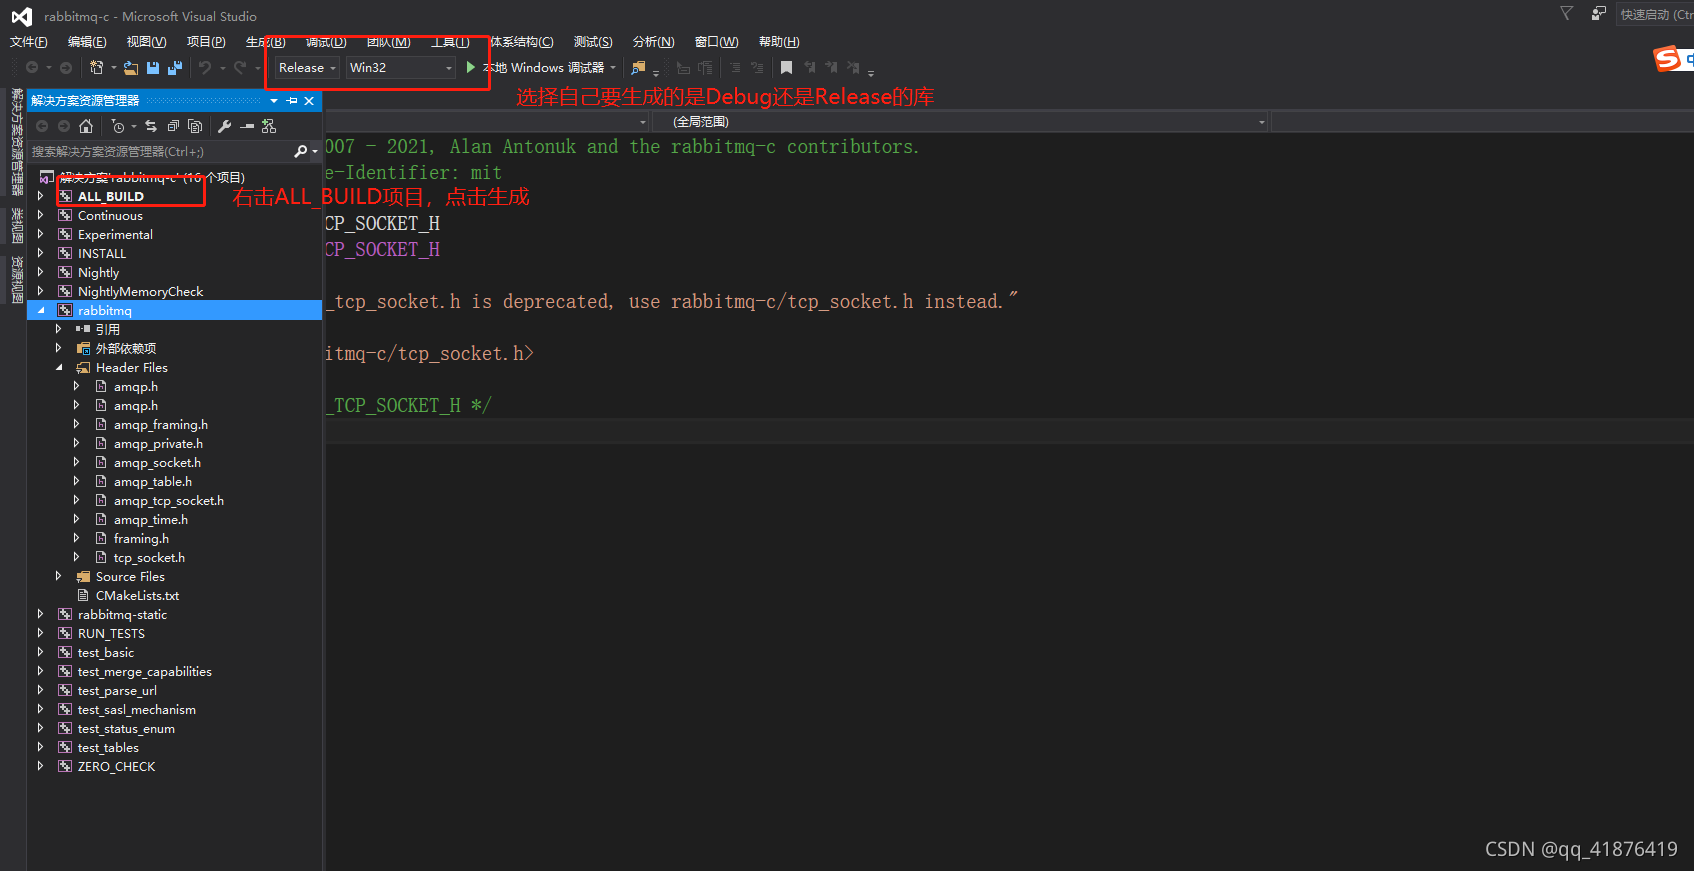Open the 窗口(W) menu
The height and width of the screenshot is (871, 1694).
pyautogui.click(x=716, y=41)
